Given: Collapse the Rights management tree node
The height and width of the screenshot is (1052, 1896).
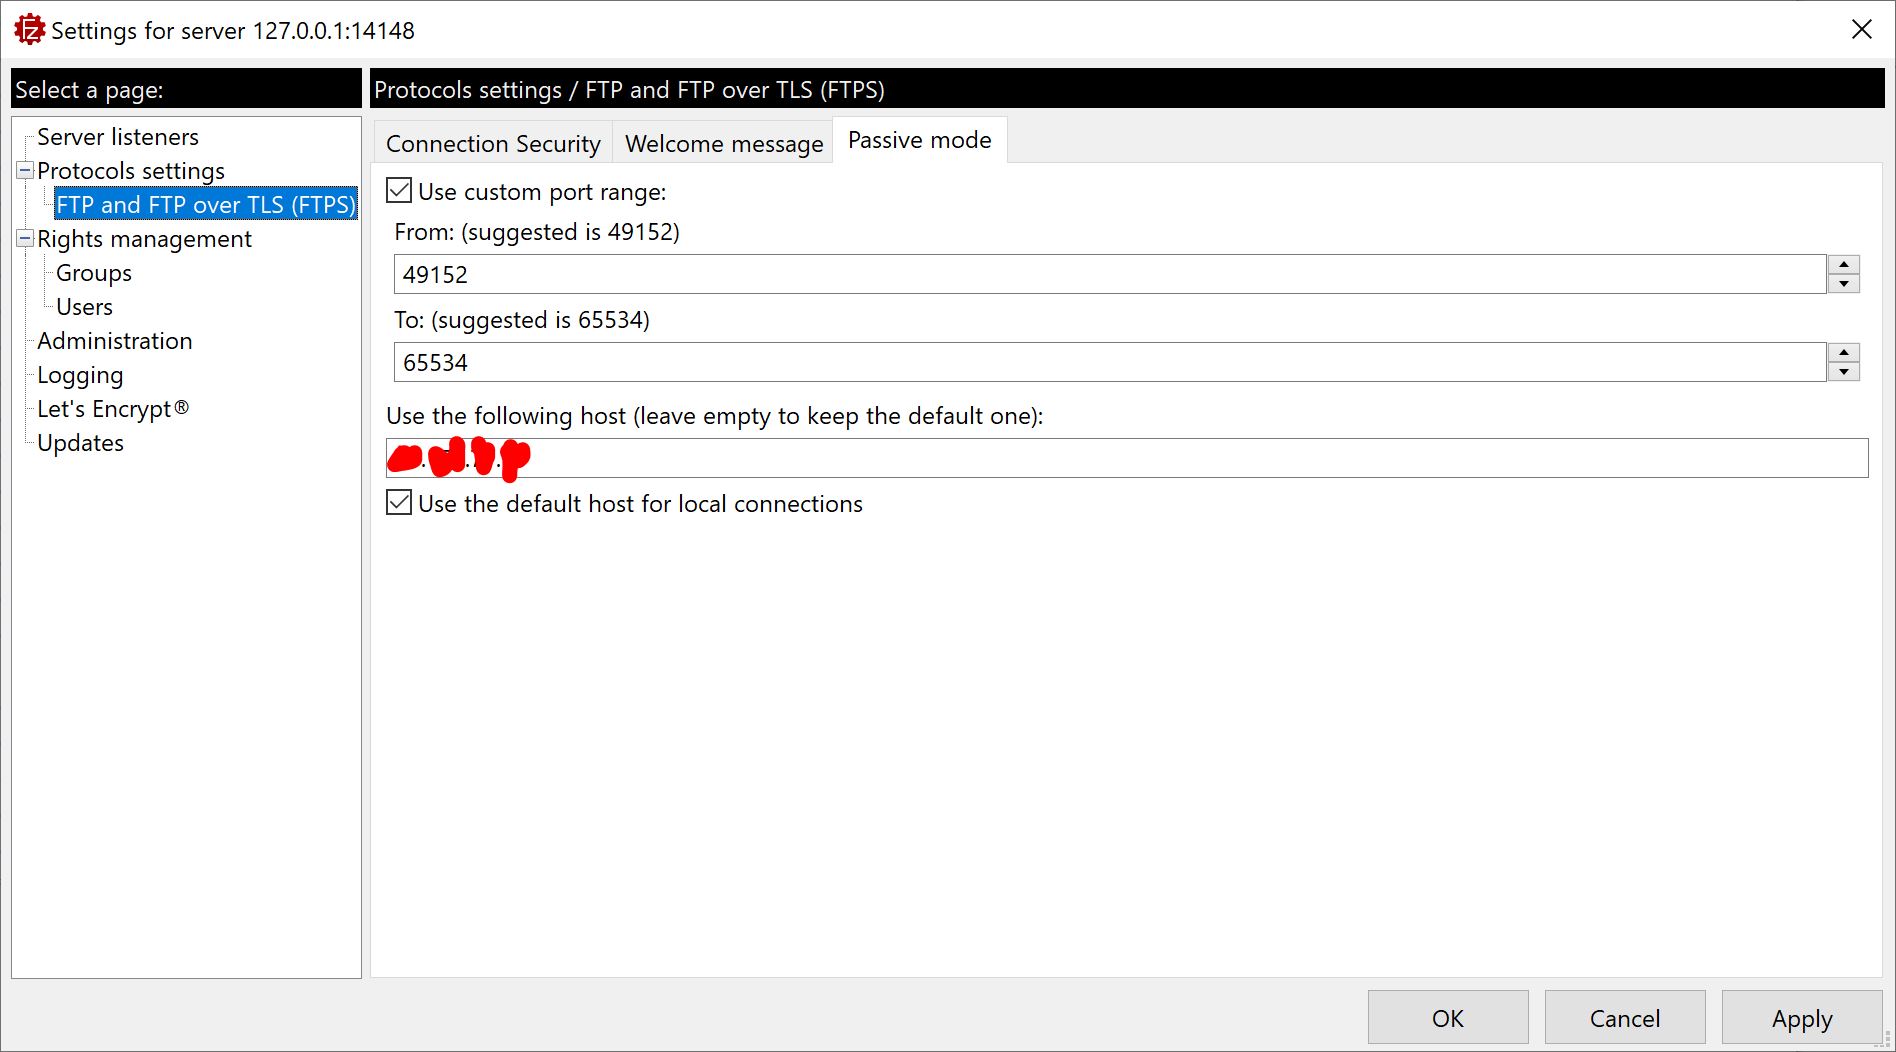Looking at the screenshot, I should 25,239.
